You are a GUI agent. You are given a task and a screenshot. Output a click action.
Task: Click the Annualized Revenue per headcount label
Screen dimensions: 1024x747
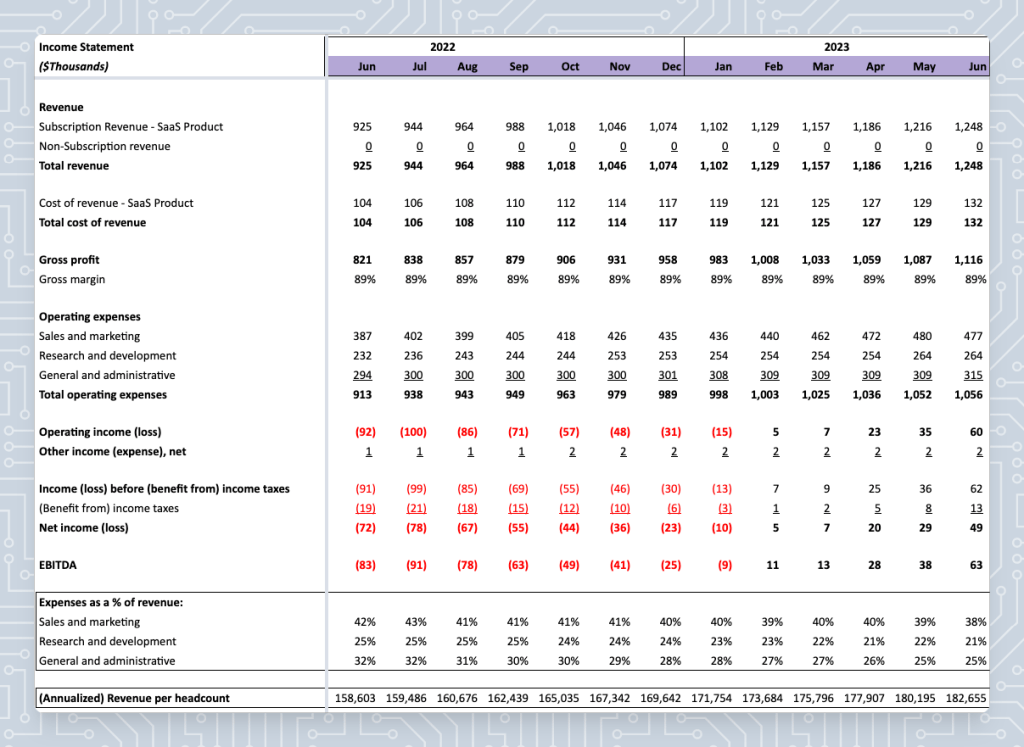tap(134, 699)
